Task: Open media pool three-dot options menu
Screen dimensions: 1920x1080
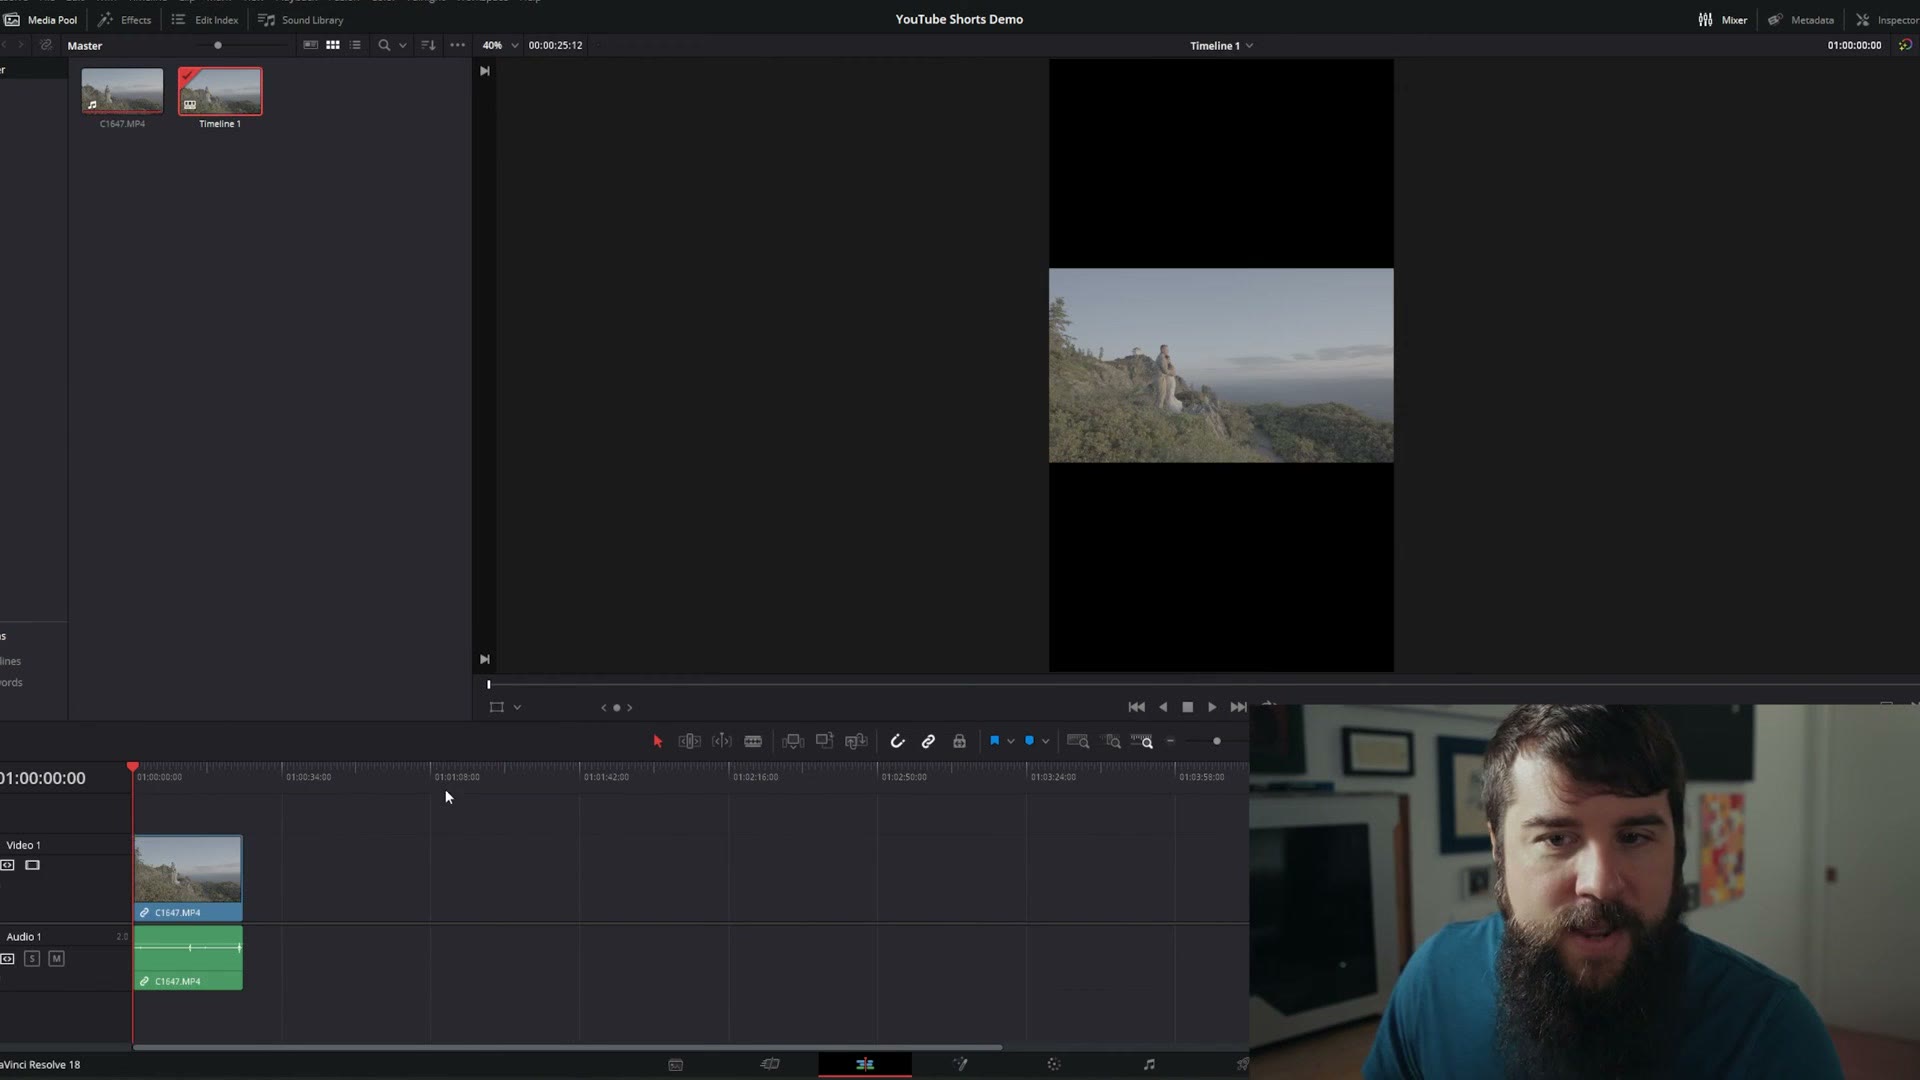Action: click(x=457, y=45)
